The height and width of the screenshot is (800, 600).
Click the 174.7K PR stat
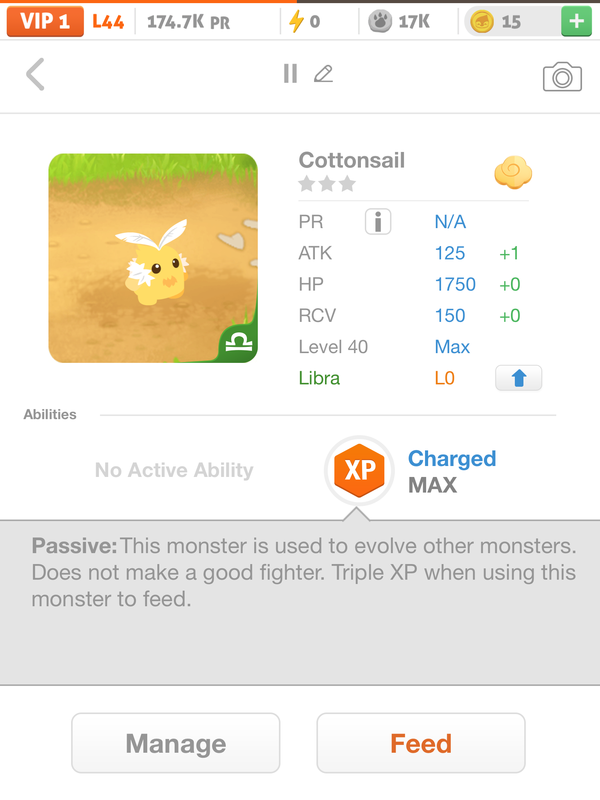pos(188,21)
